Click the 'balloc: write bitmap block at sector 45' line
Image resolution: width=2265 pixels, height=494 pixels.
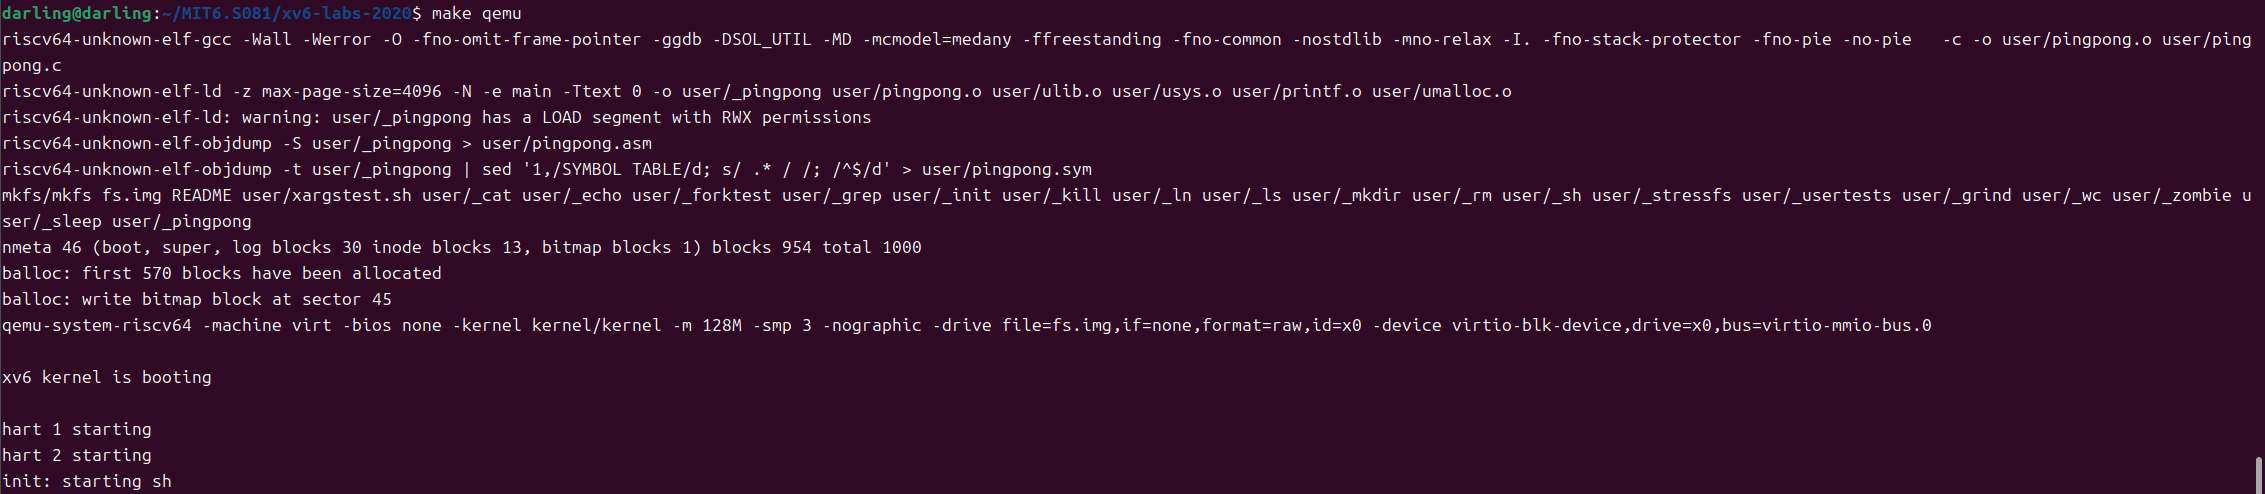(x=197, y=299)
